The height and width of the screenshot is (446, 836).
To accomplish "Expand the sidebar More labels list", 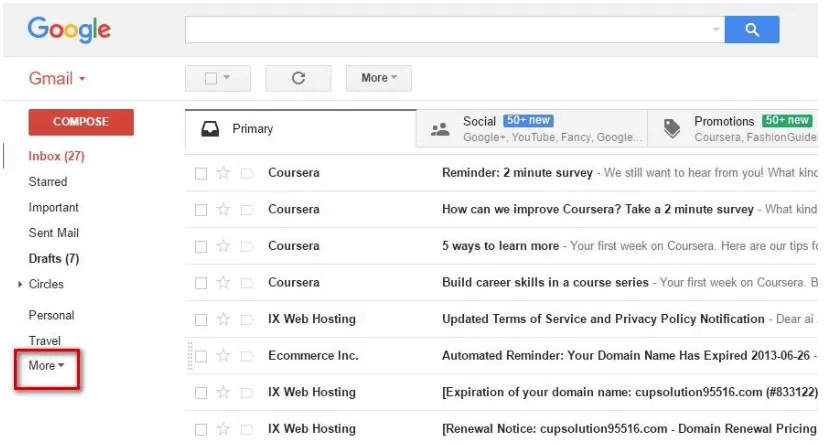I will tap(46, 366).
